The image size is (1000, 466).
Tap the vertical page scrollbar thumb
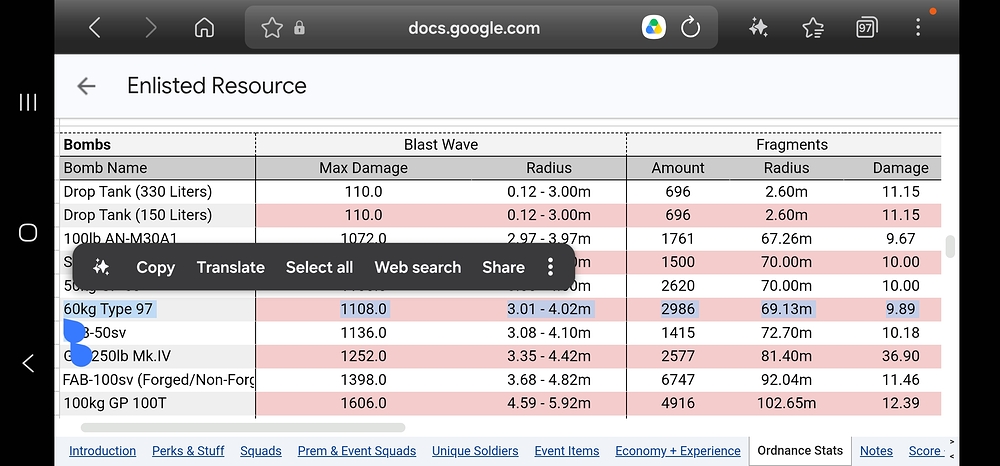[x=950, y=246]
